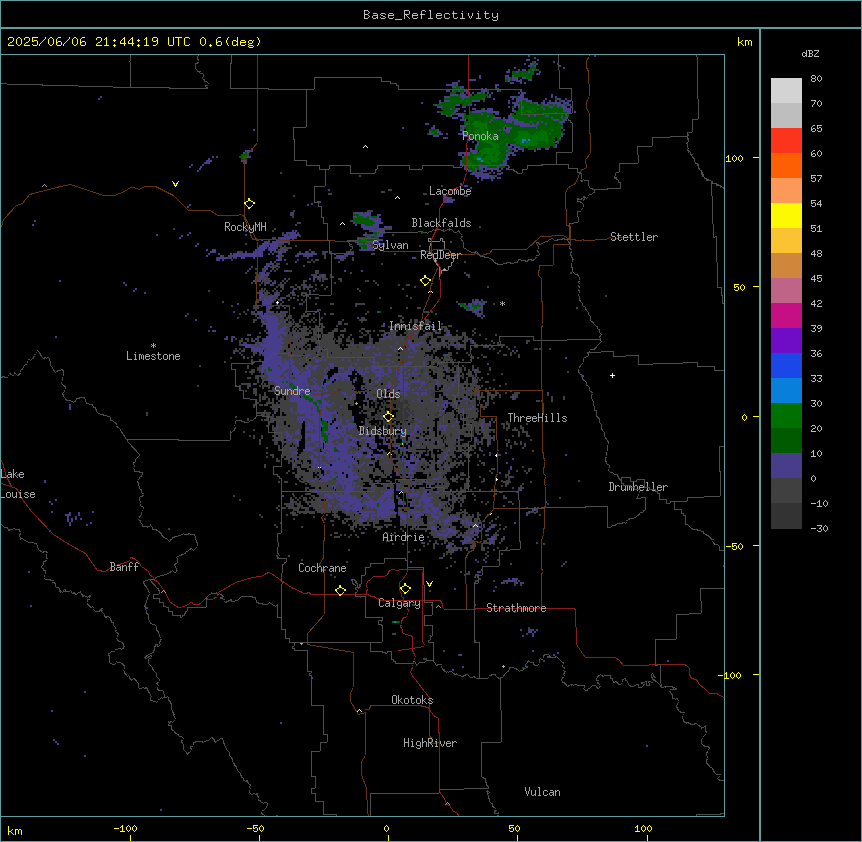The height and width of the screenshot is (842, 862).
Task: Click the Strathmore label
Action: (516, 608)
